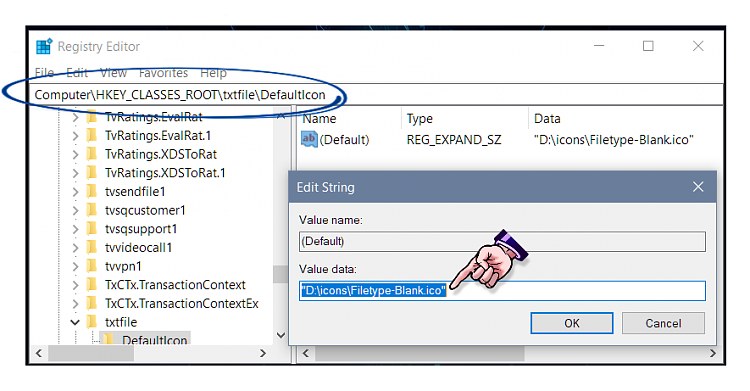Close the Edit String dialog

(698, 187)
